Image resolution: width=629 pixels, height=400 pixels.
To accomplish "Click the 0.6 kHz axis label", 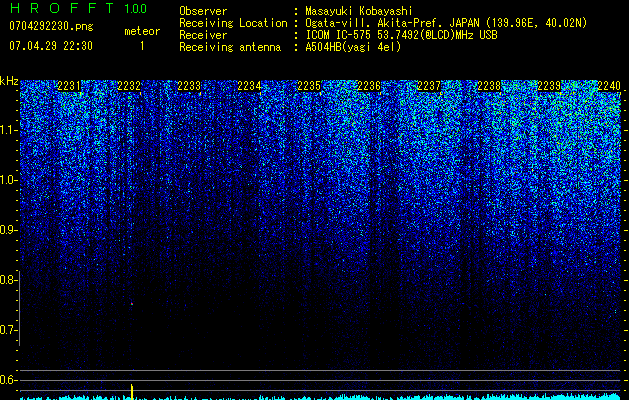I will [8, 380].
